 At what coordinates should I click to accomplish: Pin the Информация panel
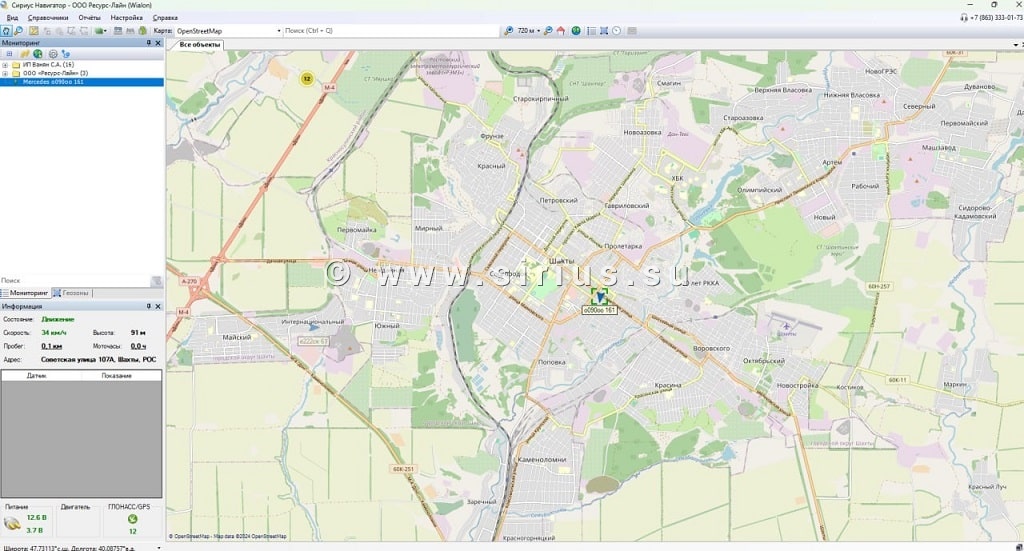point(149,306)
